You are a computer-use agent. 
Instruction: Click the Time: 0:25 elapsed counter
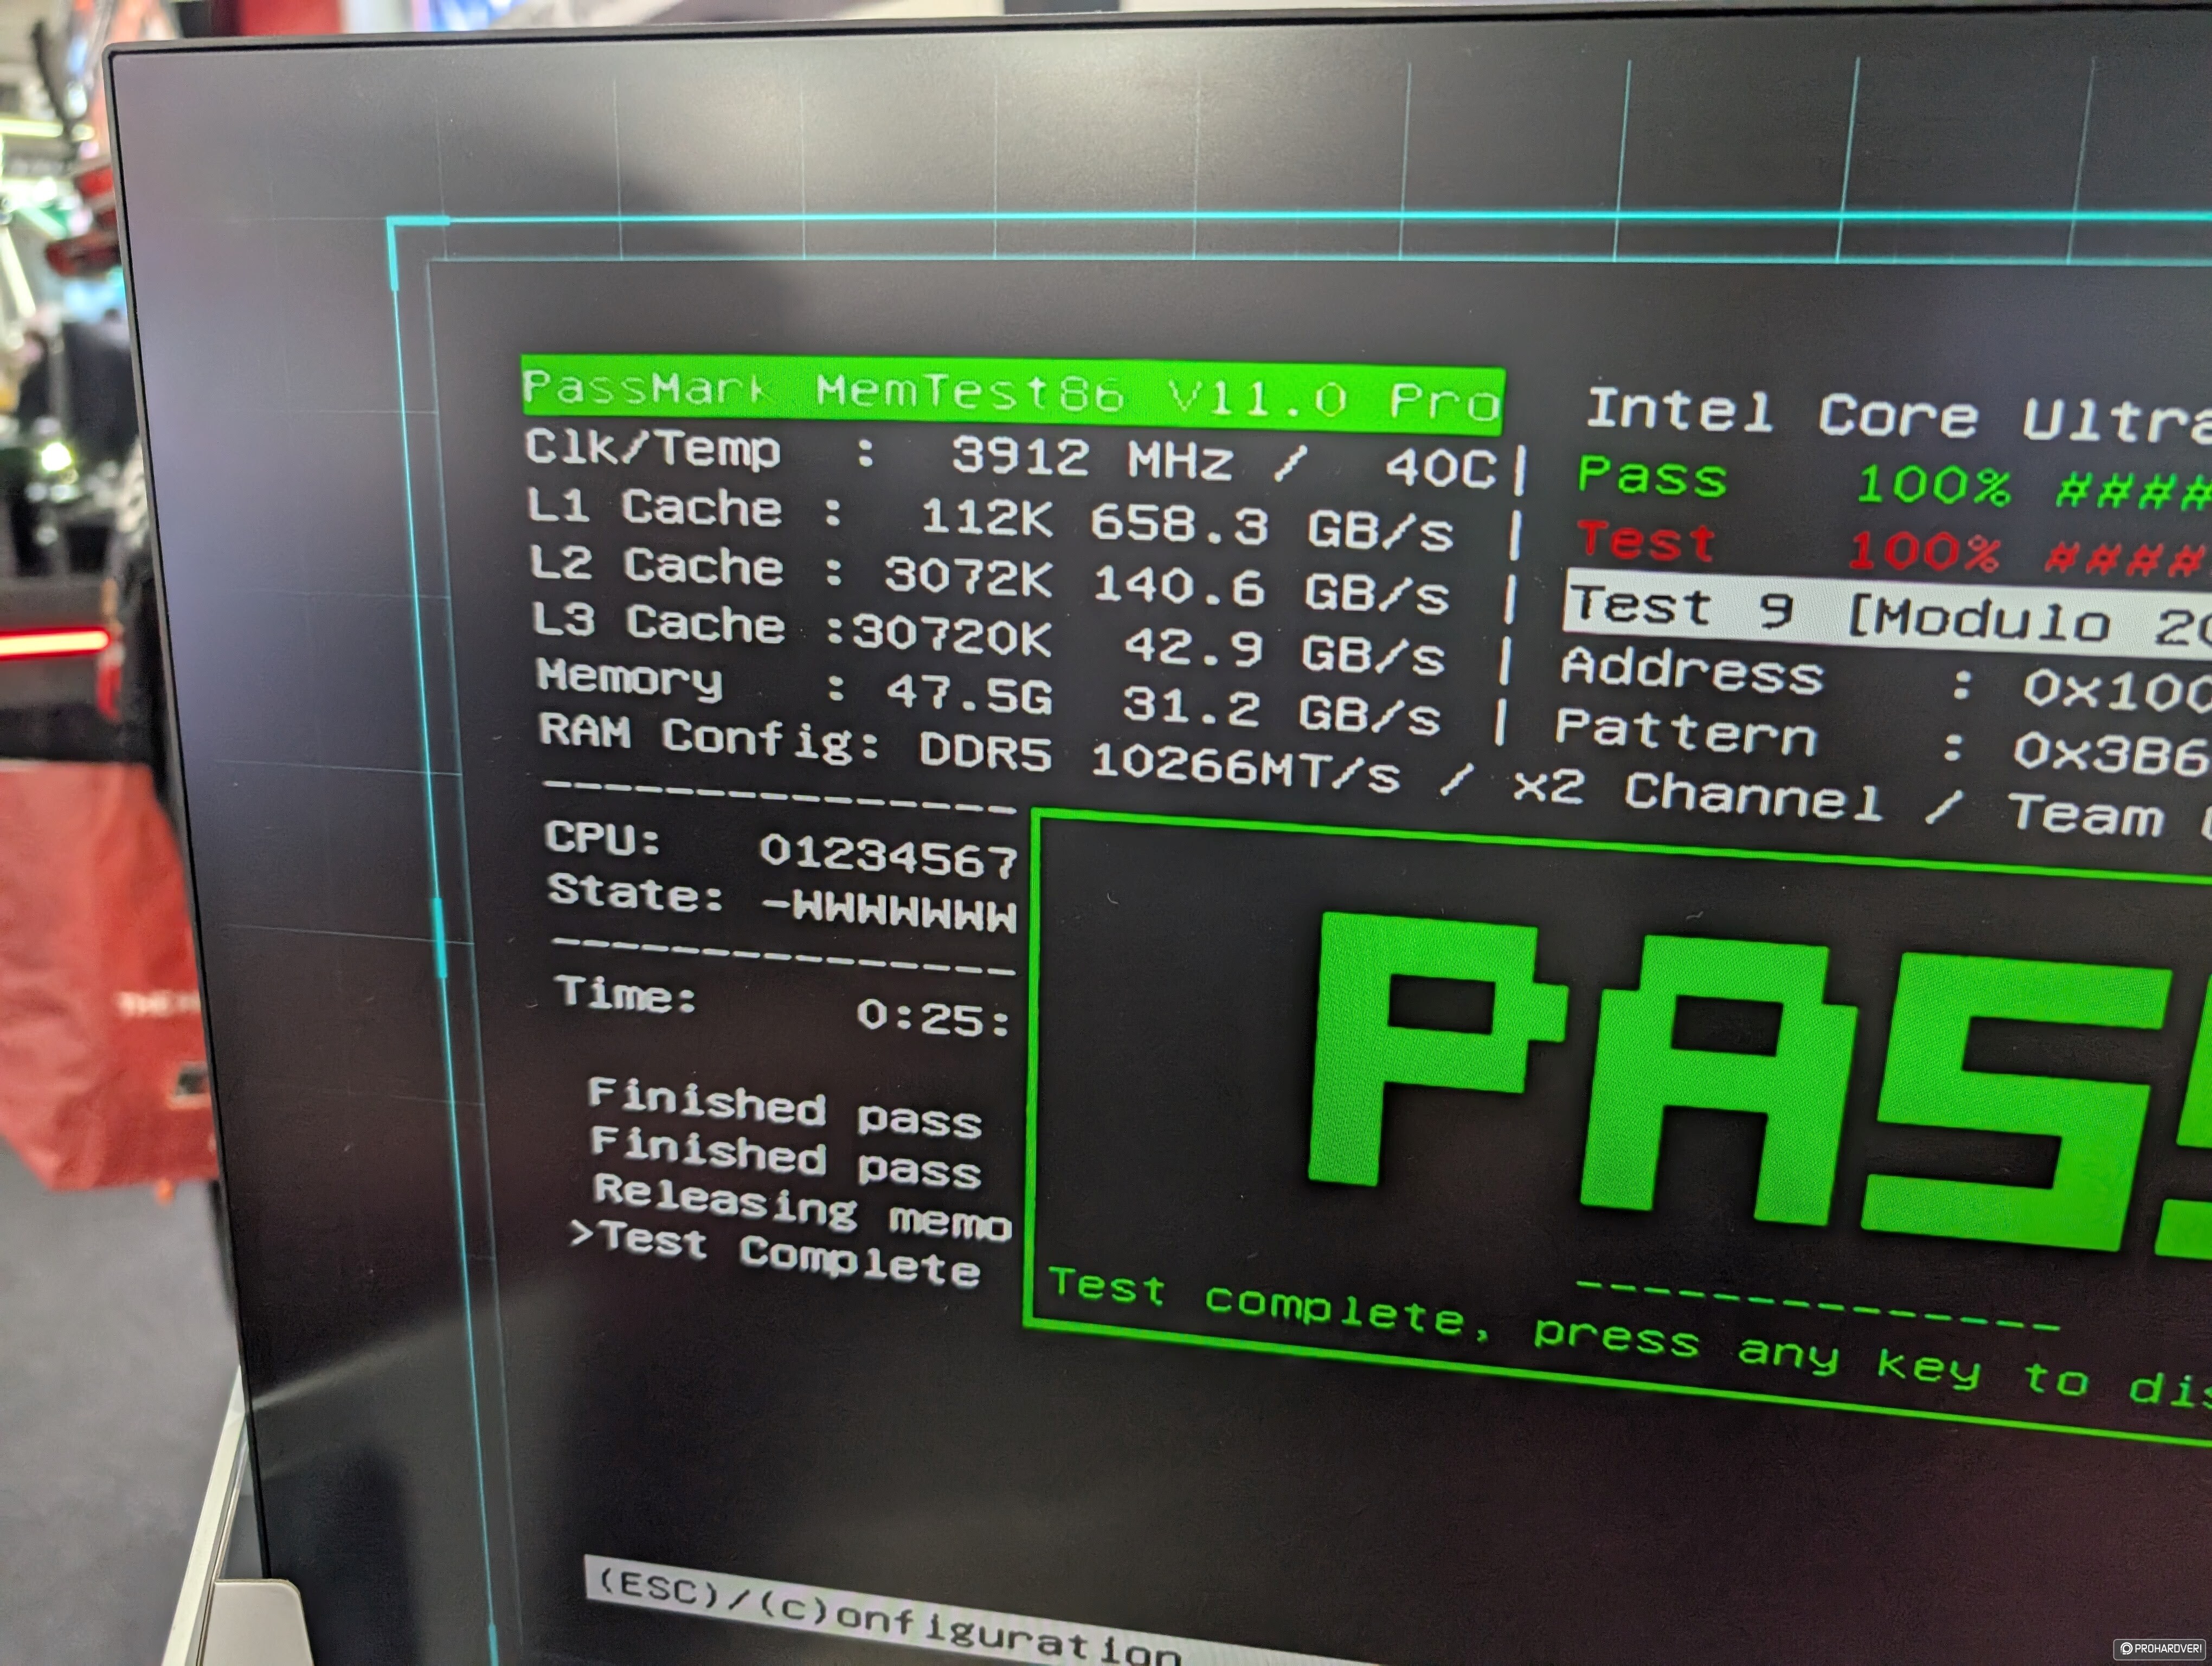pos(783,1007)
